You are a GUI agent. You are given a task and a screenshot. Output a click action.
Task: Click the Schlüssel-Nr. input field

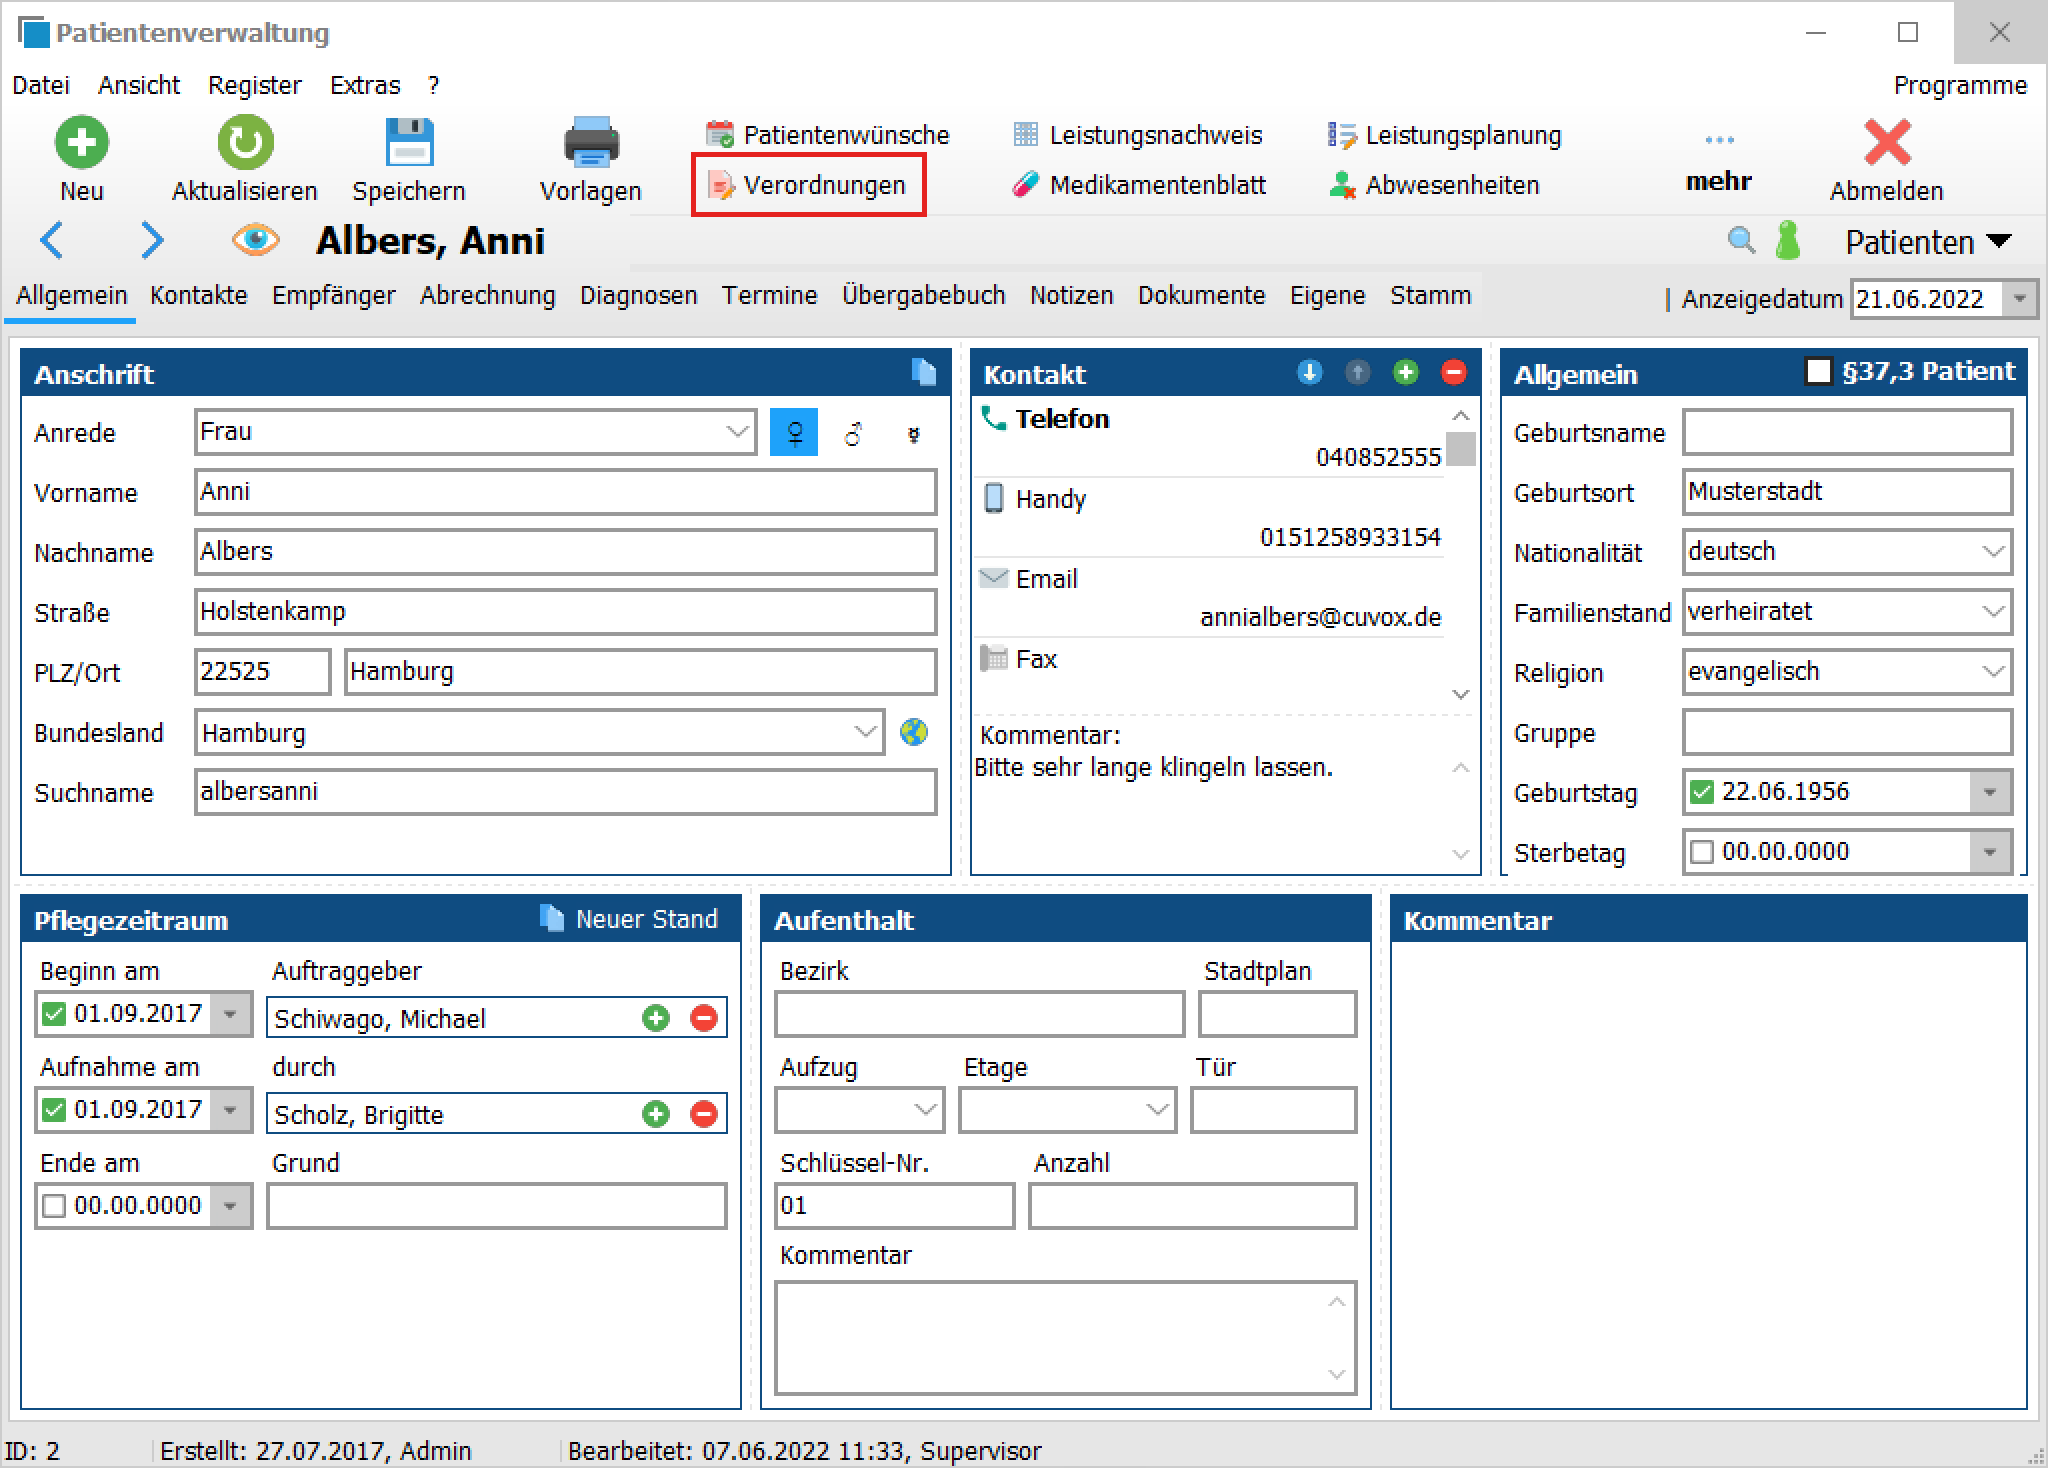point(894,1206)
